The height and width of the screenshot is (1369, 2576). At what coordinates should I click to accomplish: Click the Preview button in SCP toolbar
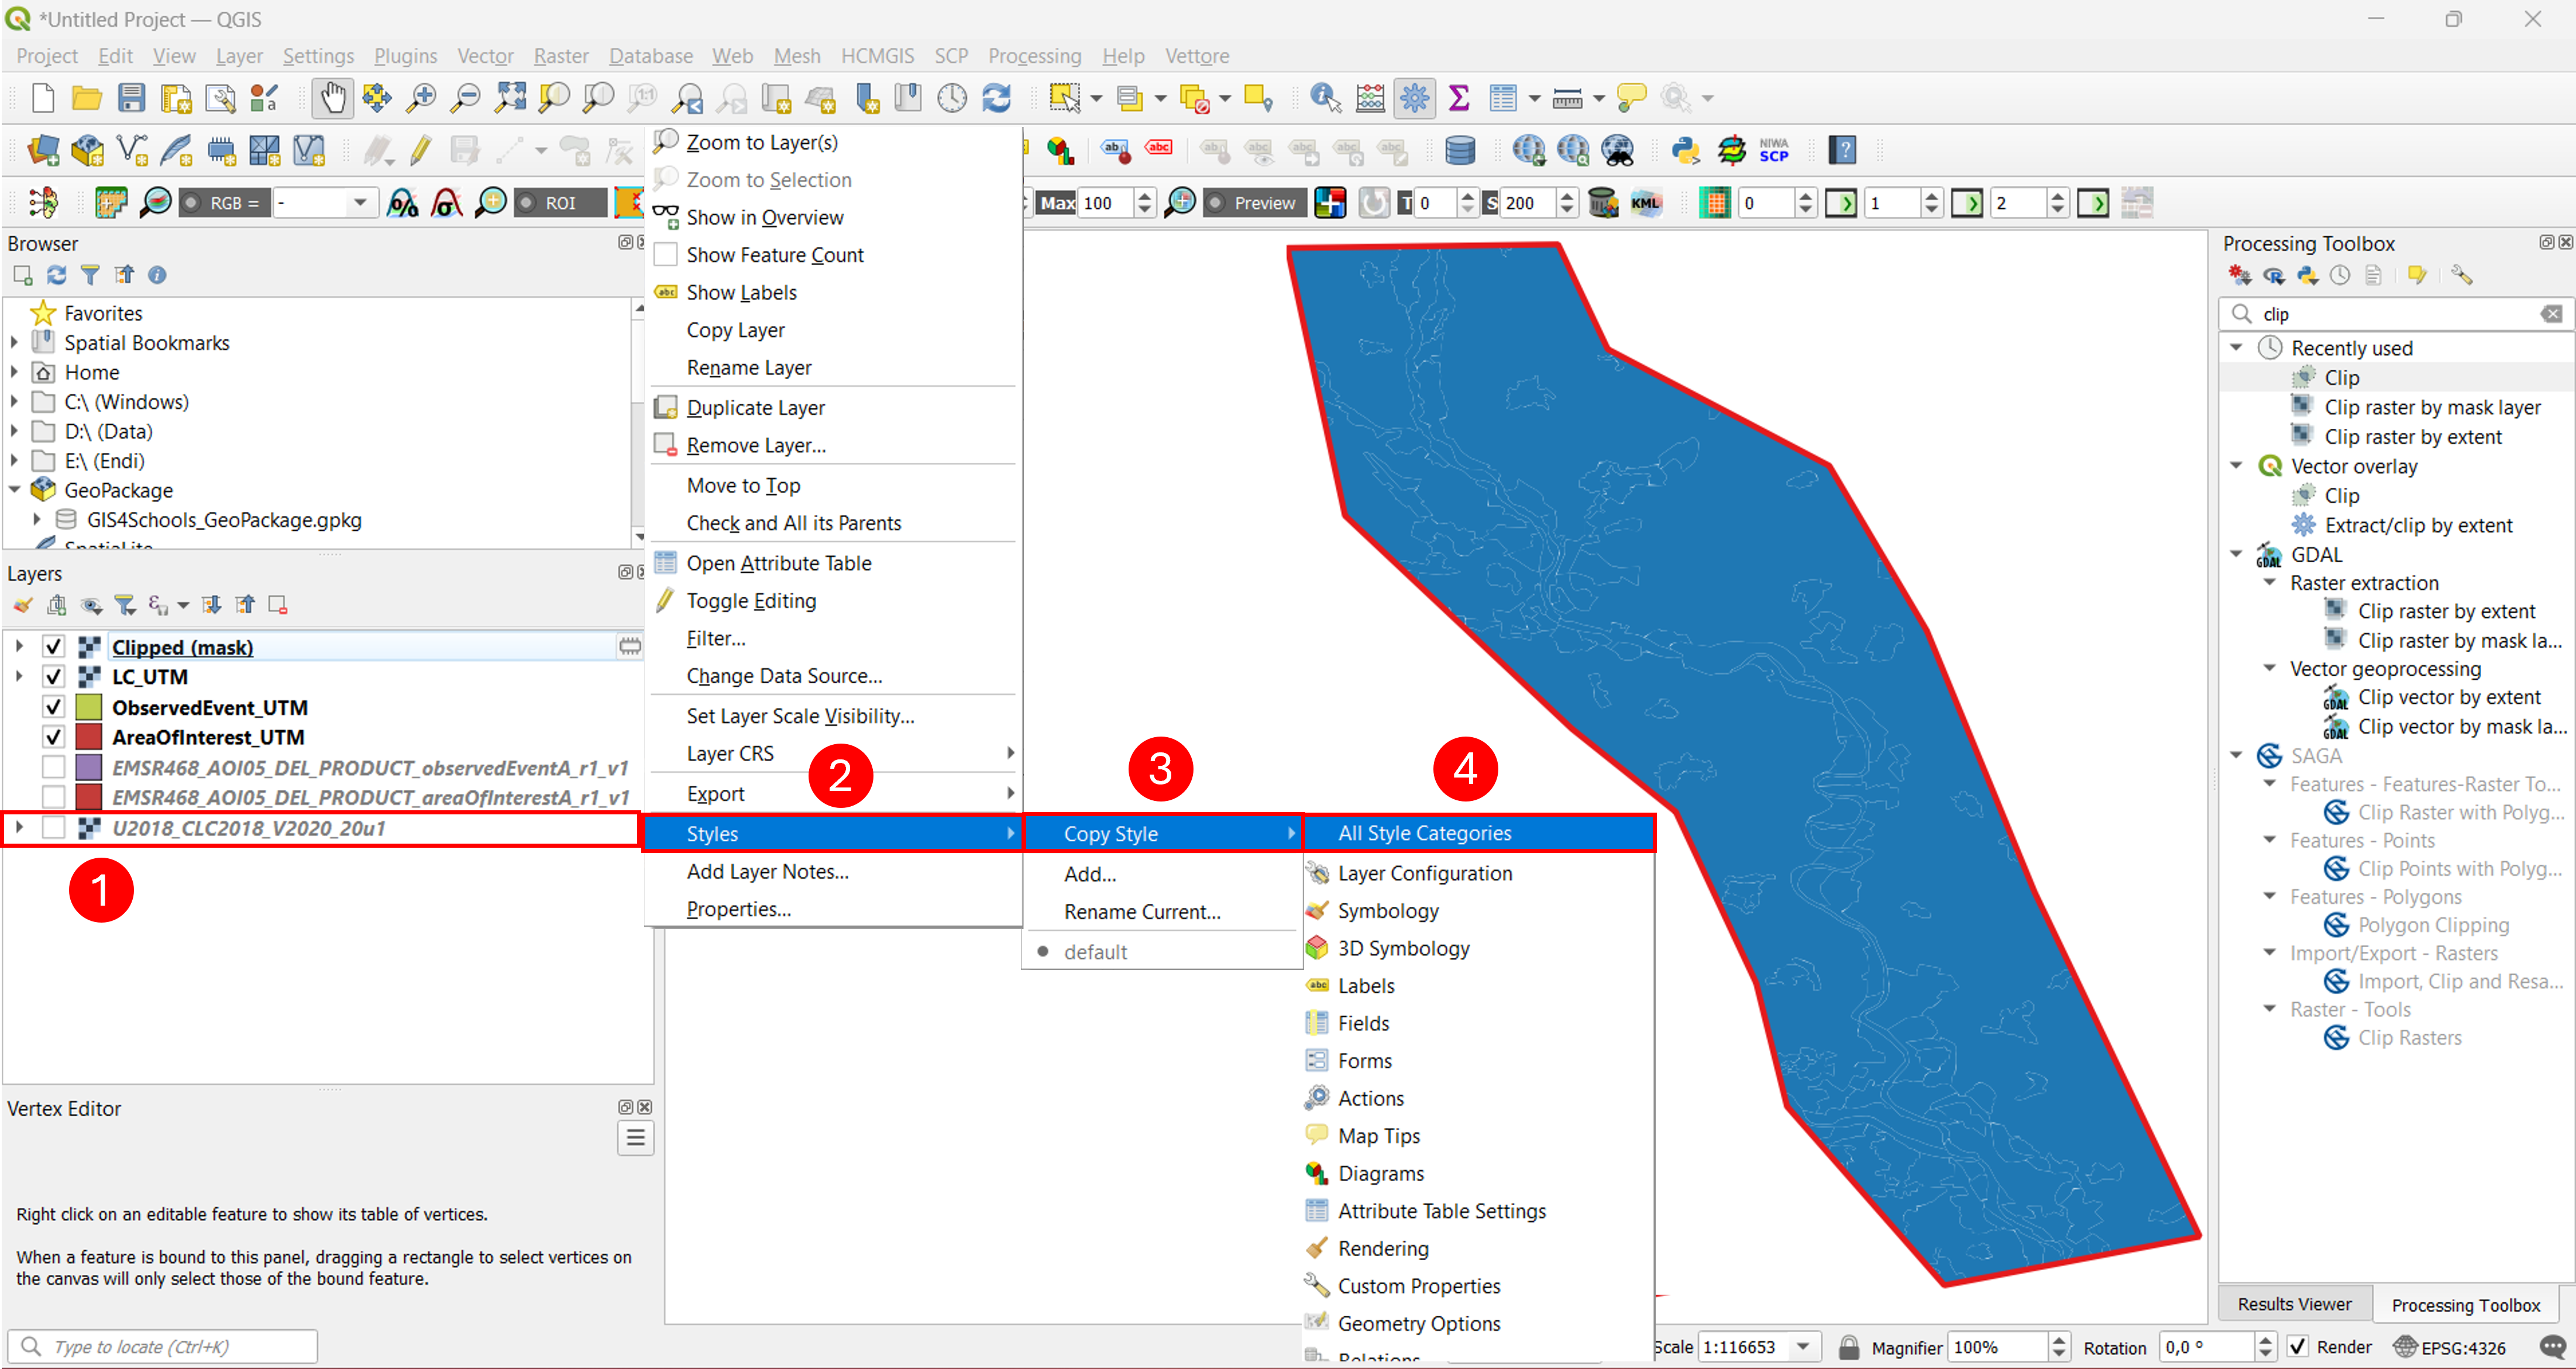[x=1254, y=203]
